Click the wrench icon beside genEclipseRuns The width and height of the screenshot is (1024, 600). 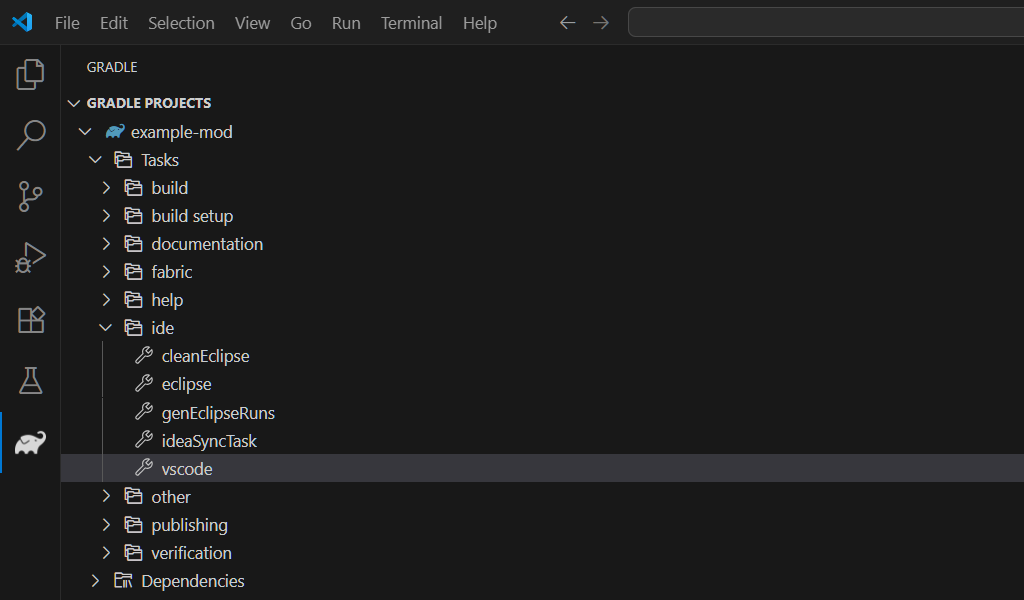[x=144, y=412]
